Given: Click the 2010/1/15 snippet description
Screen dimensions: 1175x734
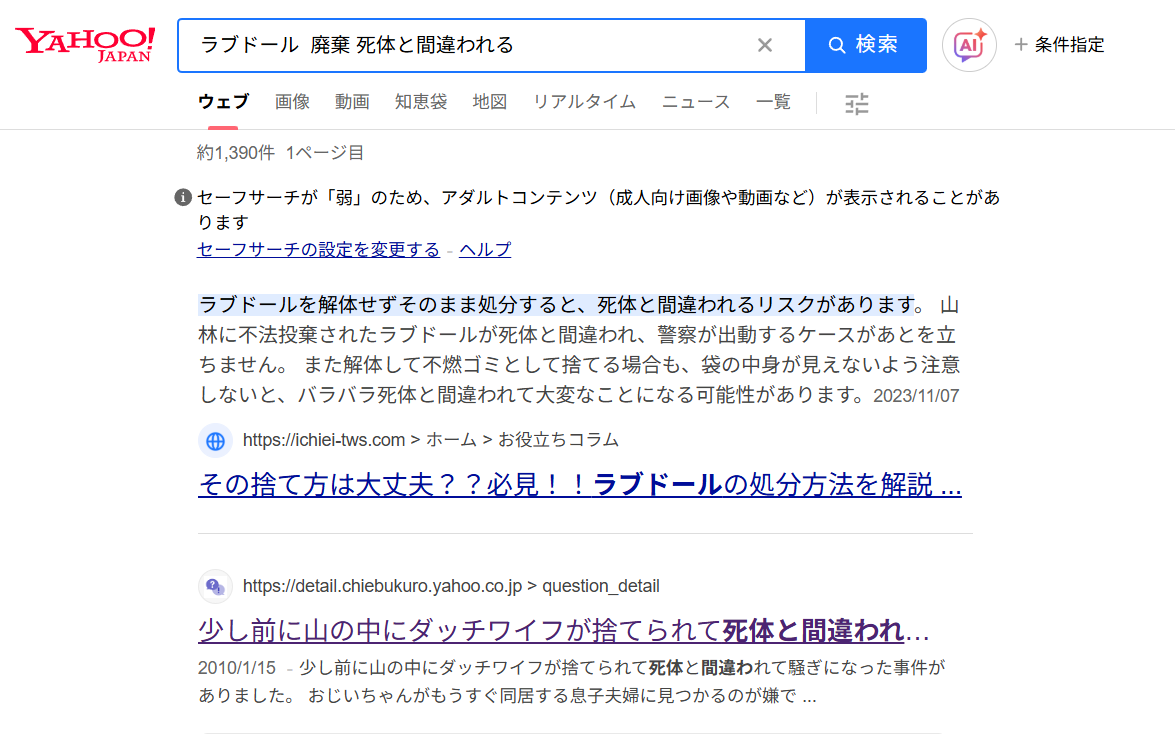Looking at the screenshot, I should coord(571,682).
